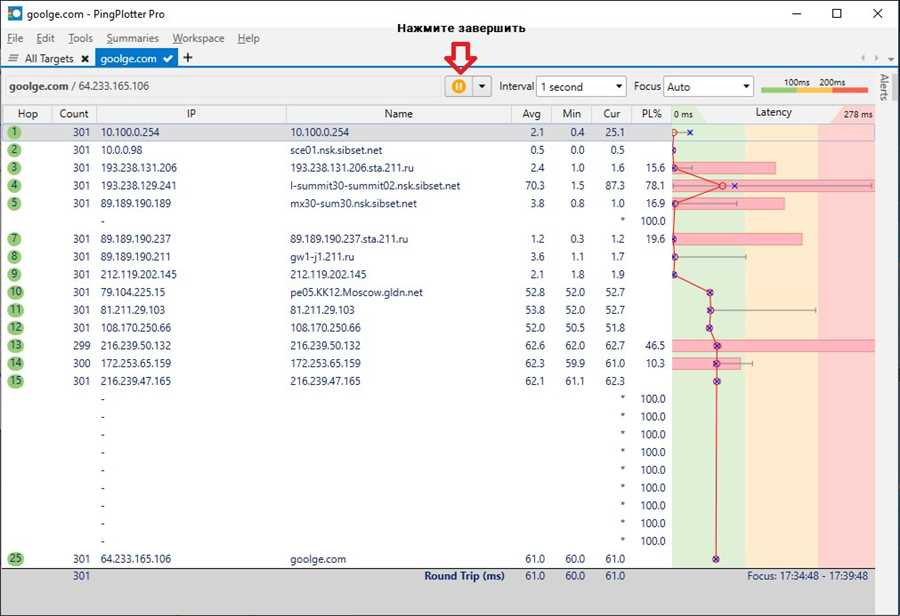Select the goolge.com tab
Viewport: 900px width, 616px height.
tap(129, 59)
